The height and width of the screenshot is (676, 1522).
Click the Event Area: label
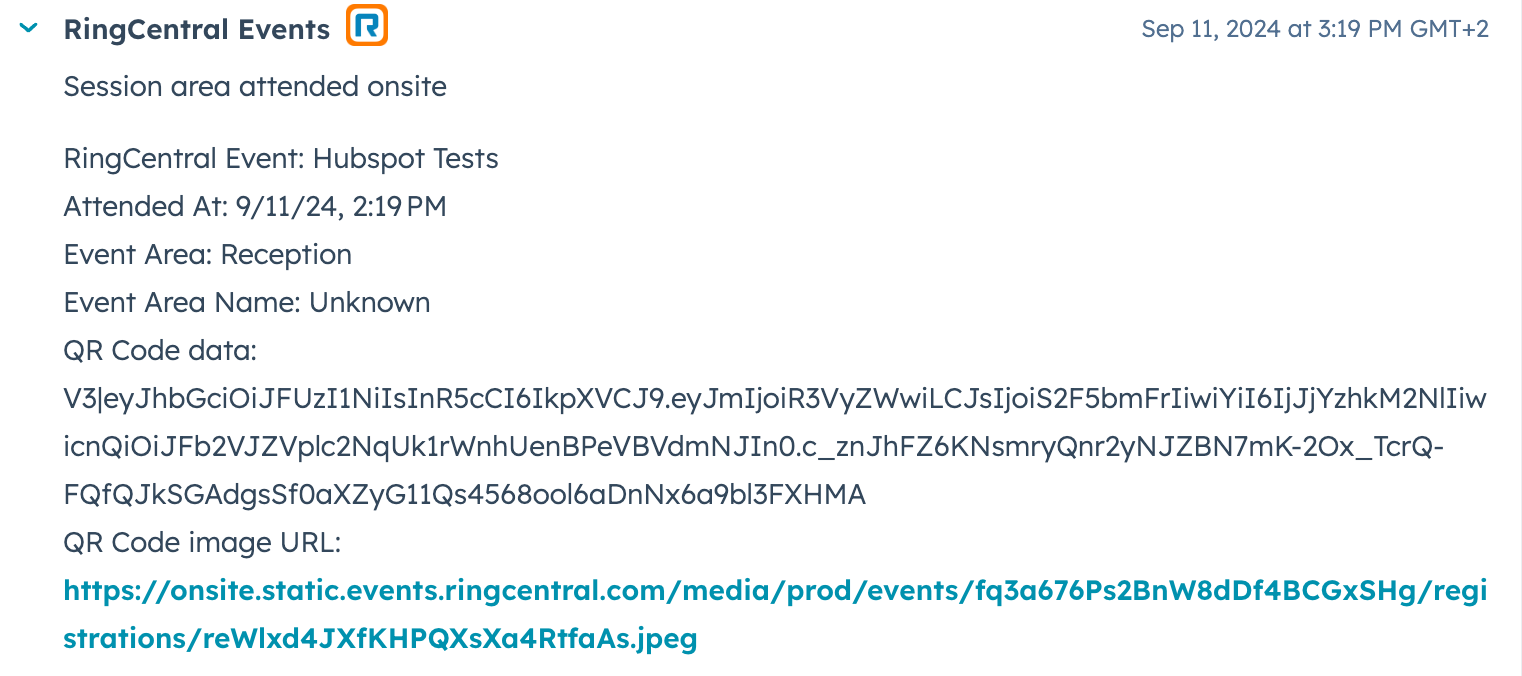(x=138, y=255)
